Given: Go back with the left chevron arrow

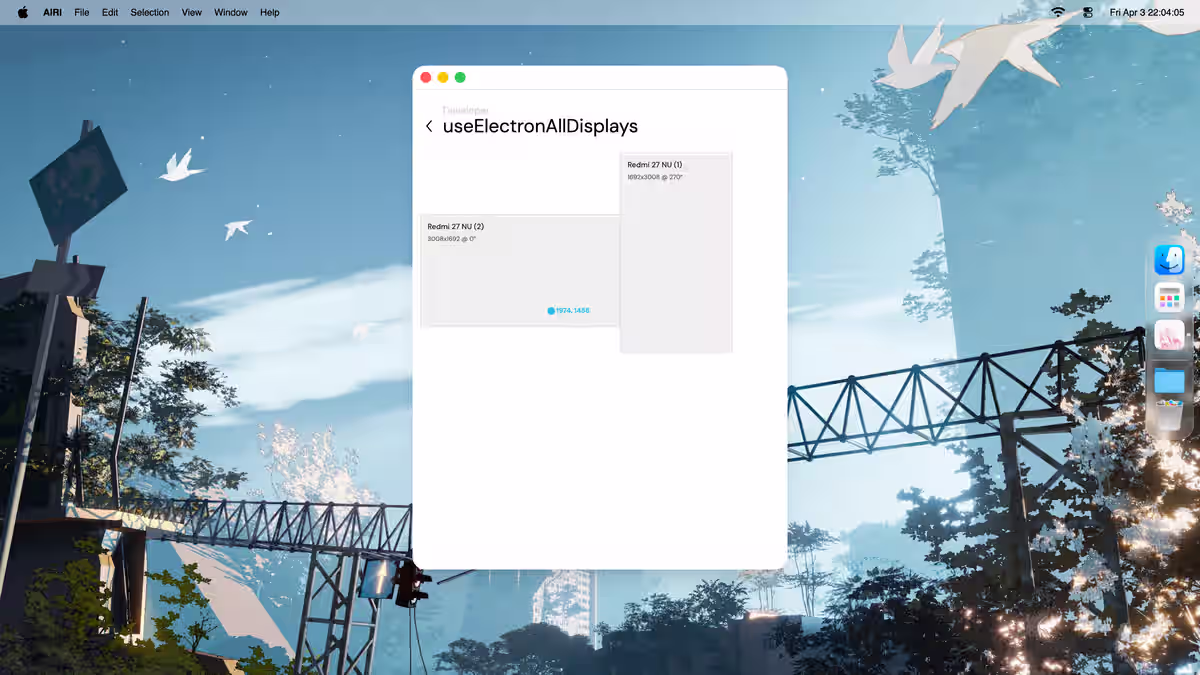Looking at the screenshot, I should (429, 126).
